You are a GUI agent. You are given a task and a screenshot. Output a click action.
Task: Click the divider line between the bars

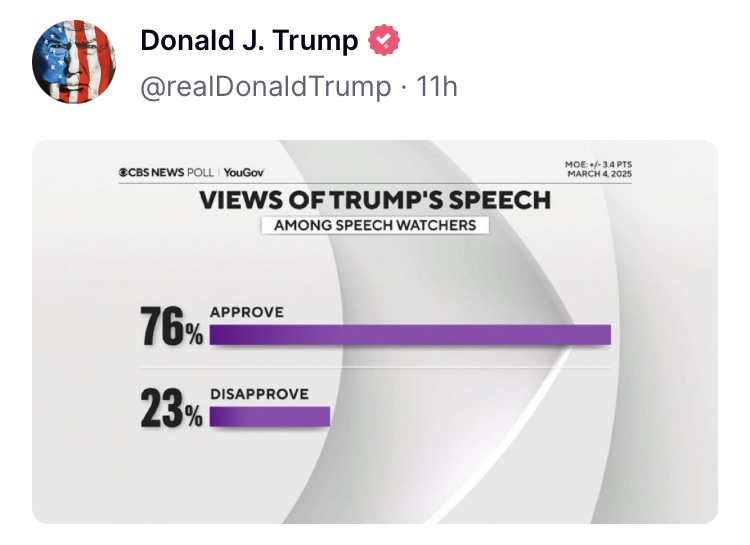(x=375, y=368)
